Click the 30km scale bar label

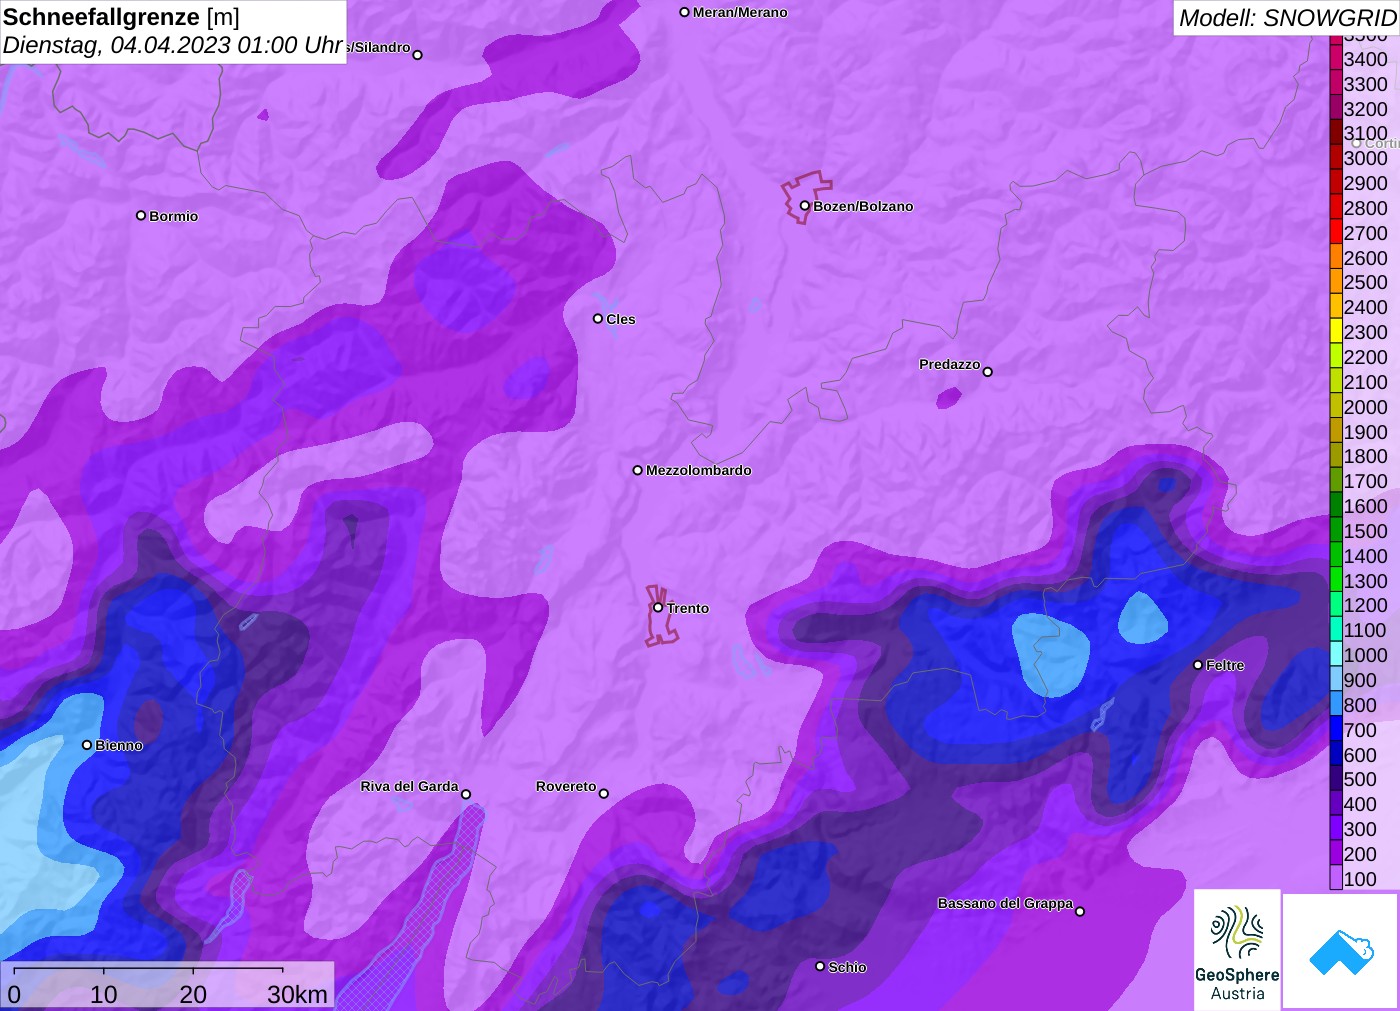coord(297,994)
